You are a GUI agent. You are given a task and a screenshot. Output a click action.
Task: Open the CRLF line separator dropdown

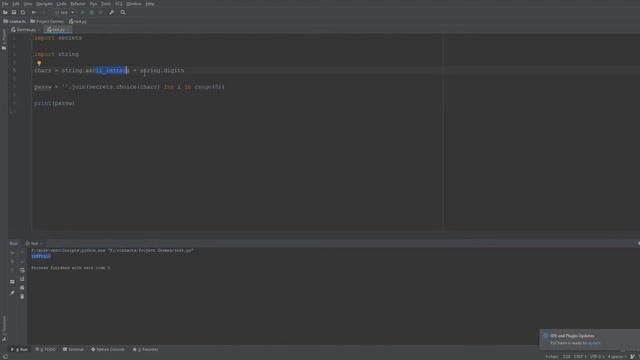tap(580, 357)
